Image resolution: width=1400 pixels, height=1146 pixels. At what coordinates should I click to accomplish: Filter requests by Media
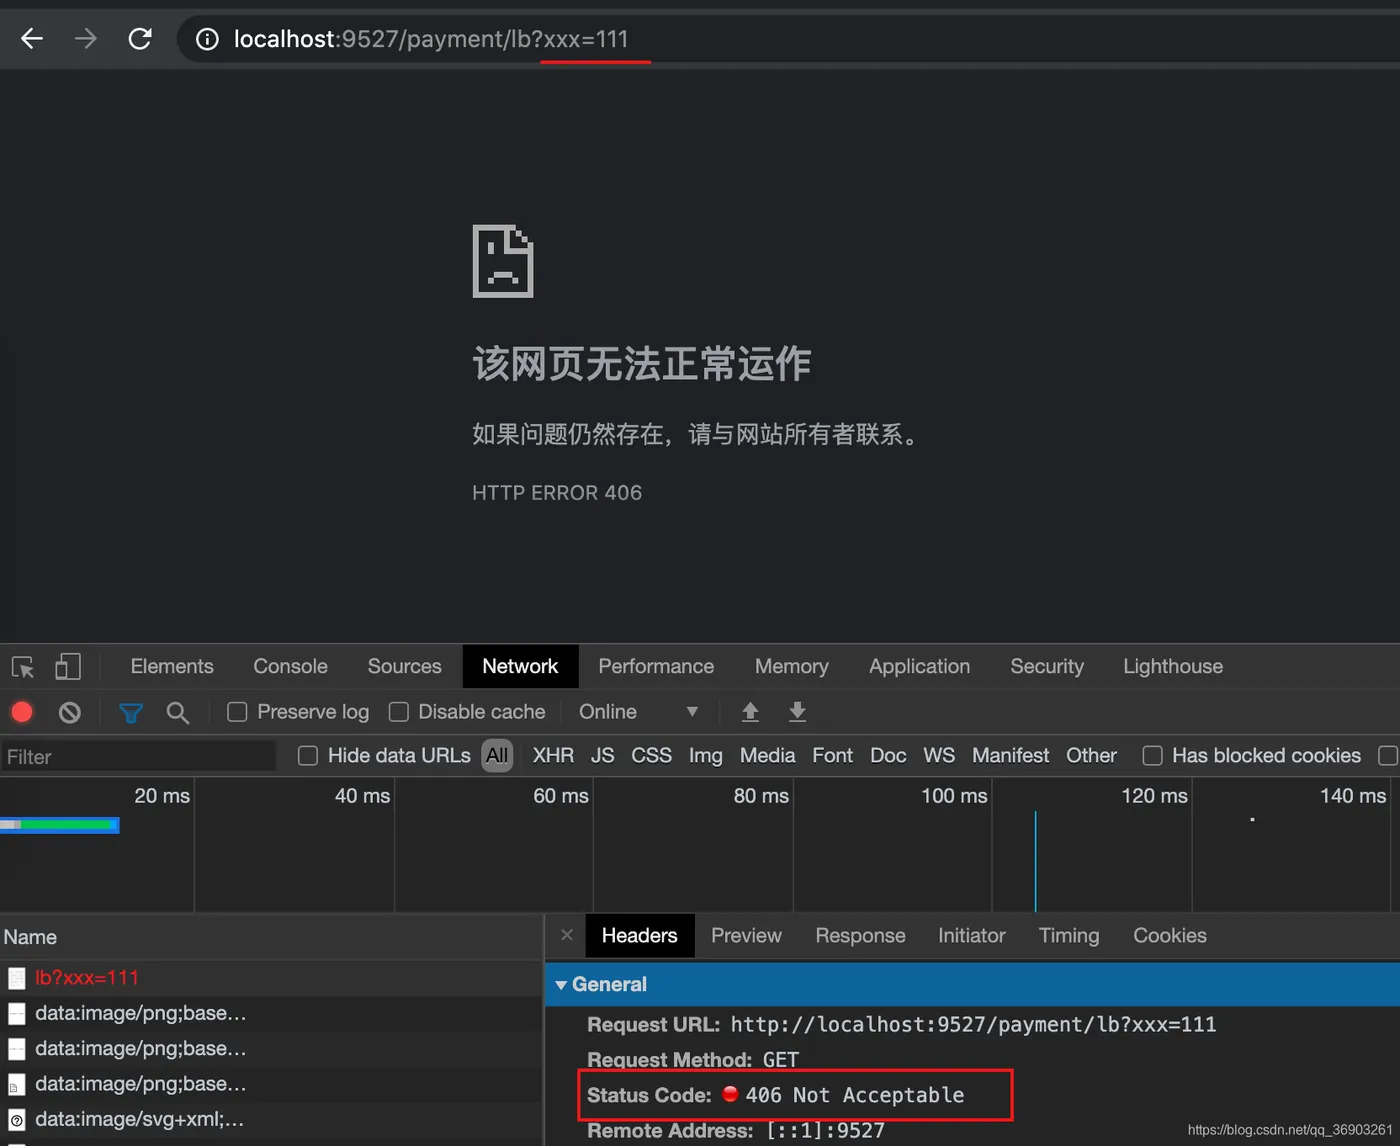pos(767,756)
